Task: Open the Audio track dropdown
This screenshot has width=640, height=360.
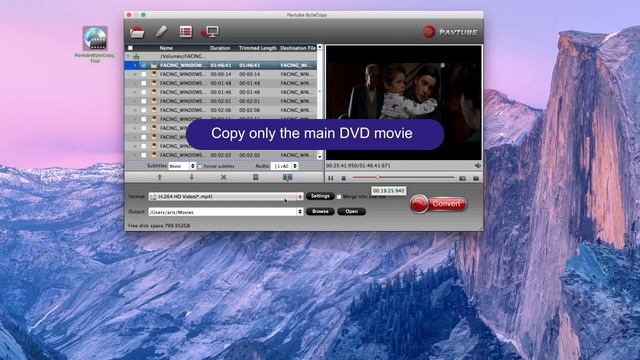Action: click(x=284, y=166)
